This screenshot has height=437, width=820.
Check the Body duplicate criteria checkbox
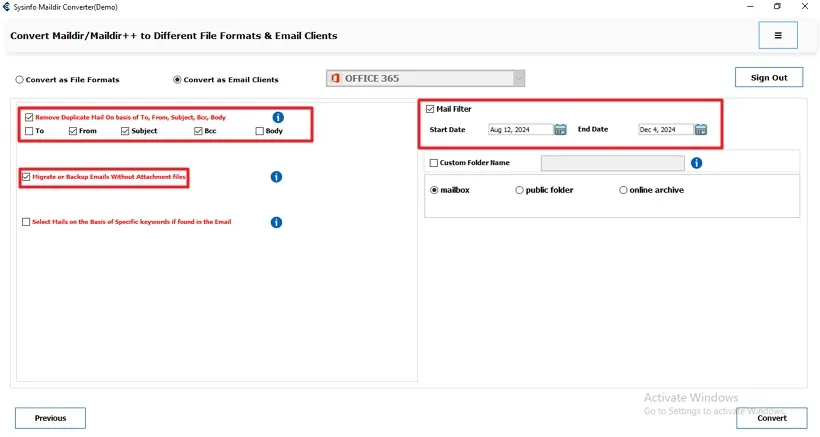(260, 131)
